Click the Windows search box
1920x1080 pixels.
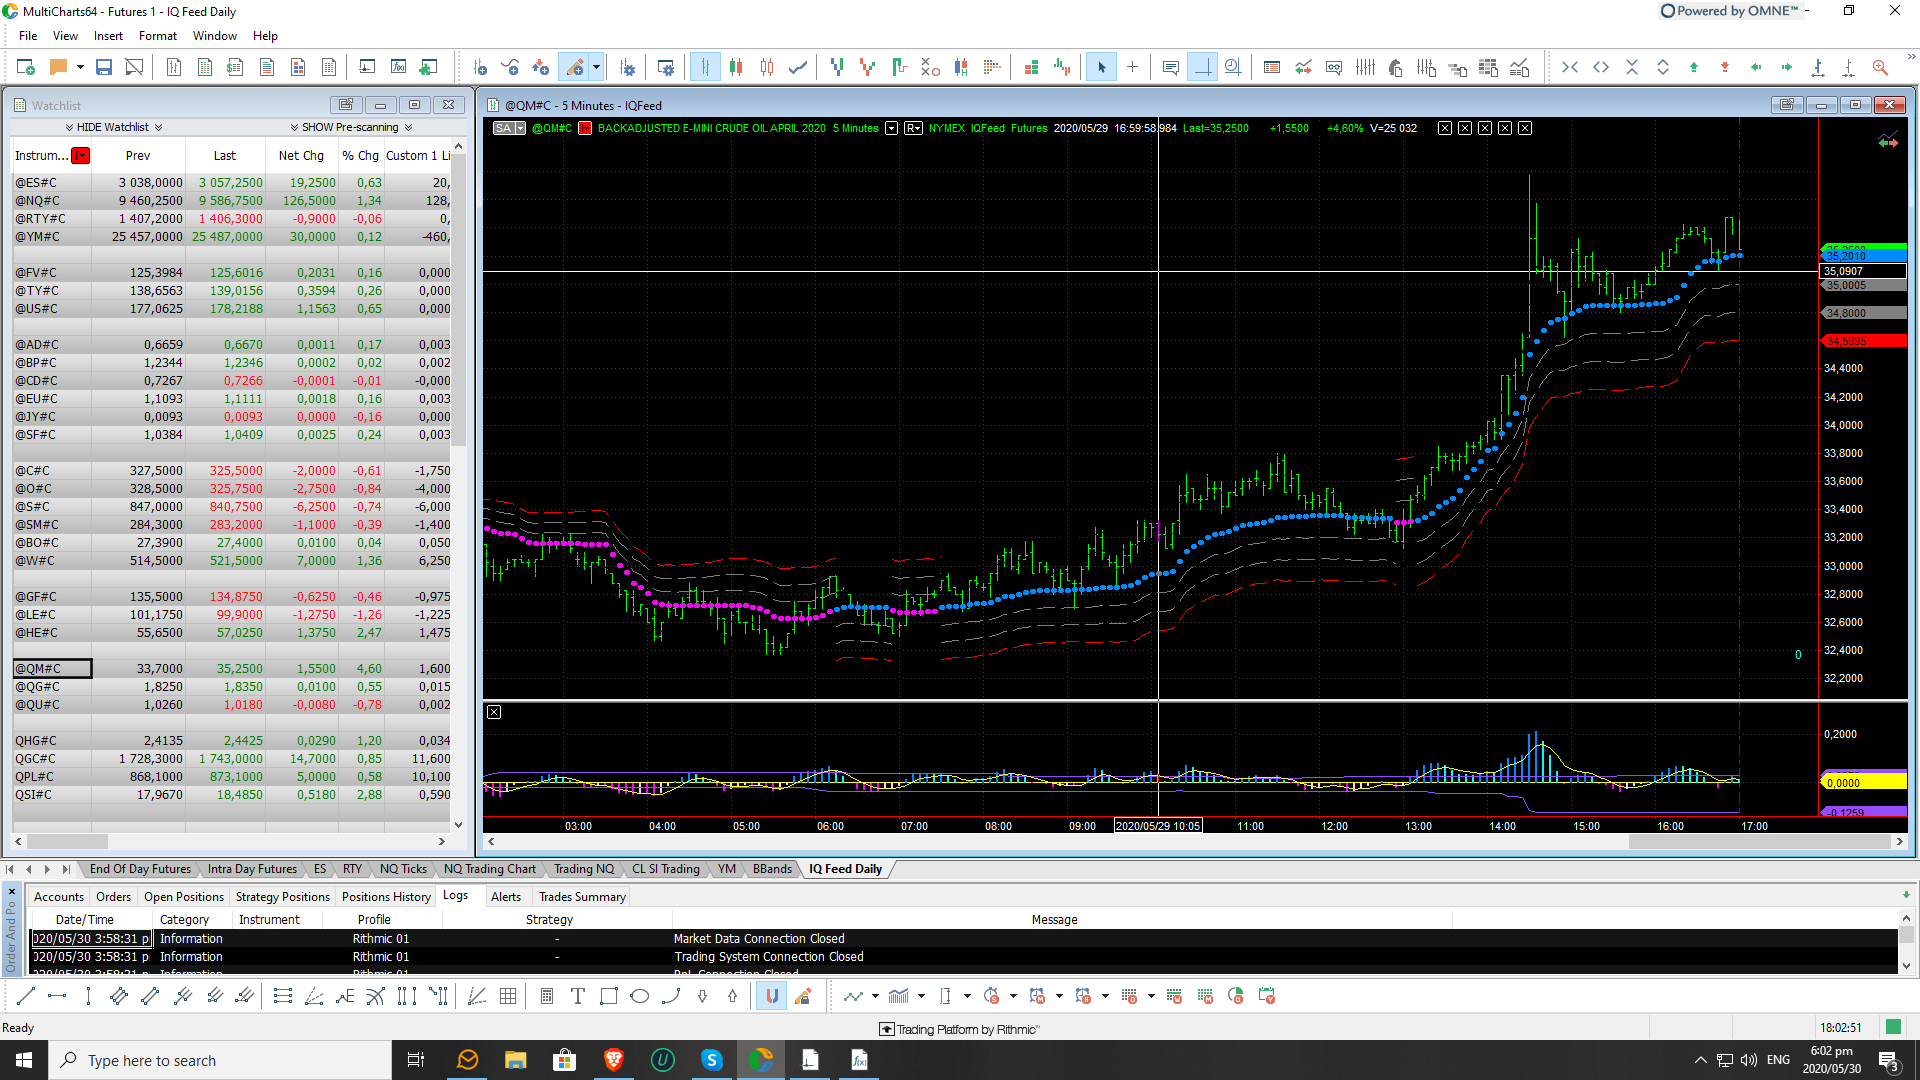[220, 1060]
